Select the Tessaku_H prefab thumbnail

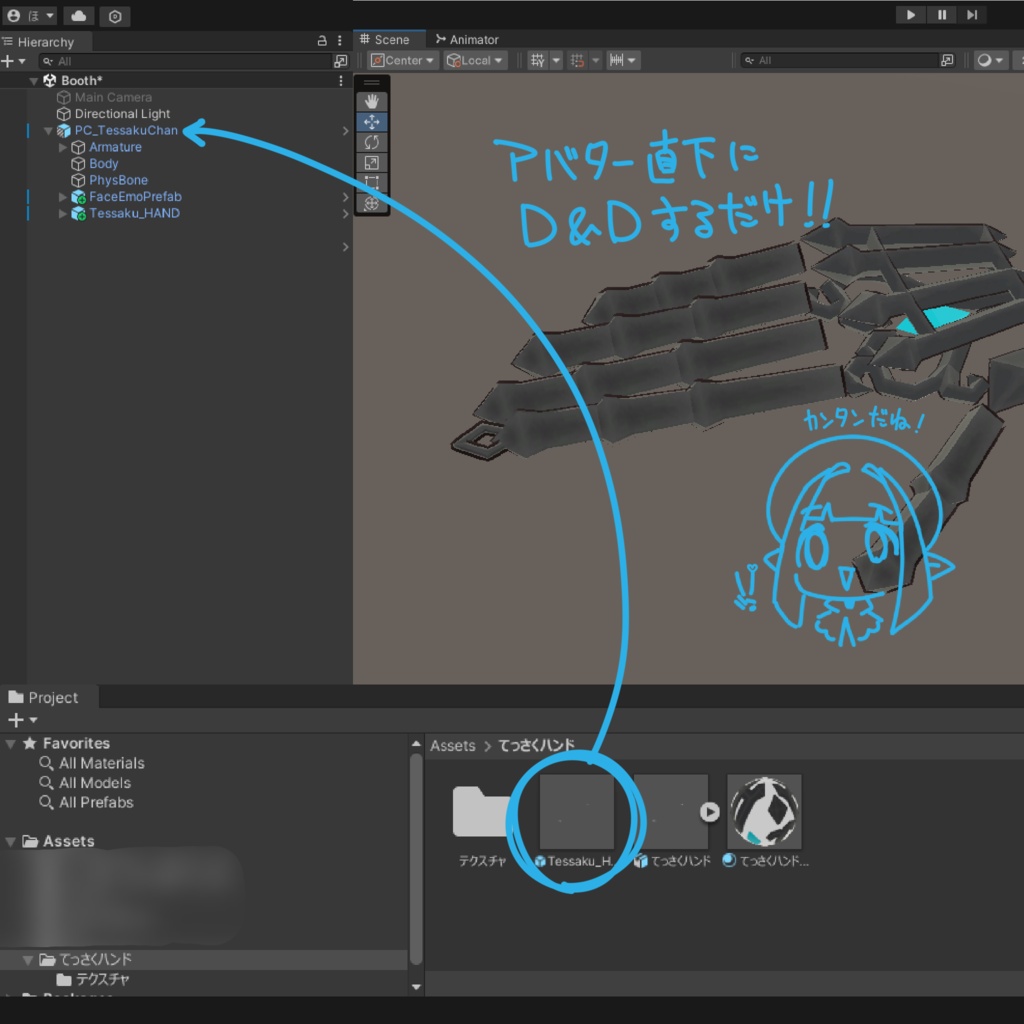click(576, 812)
